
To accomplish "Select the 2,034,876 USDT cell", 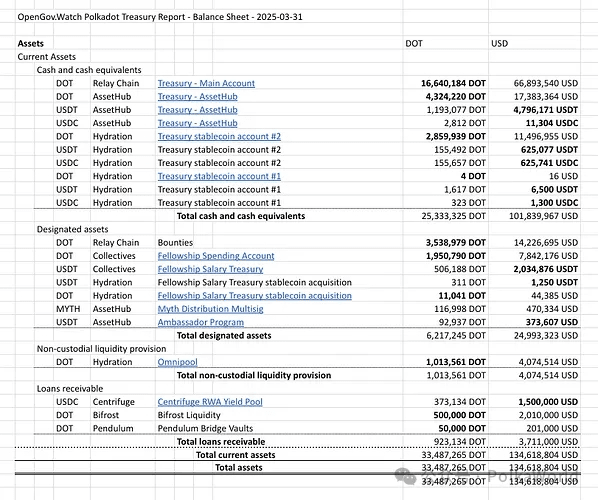I will pyautogui.click(x=546, y=269).
